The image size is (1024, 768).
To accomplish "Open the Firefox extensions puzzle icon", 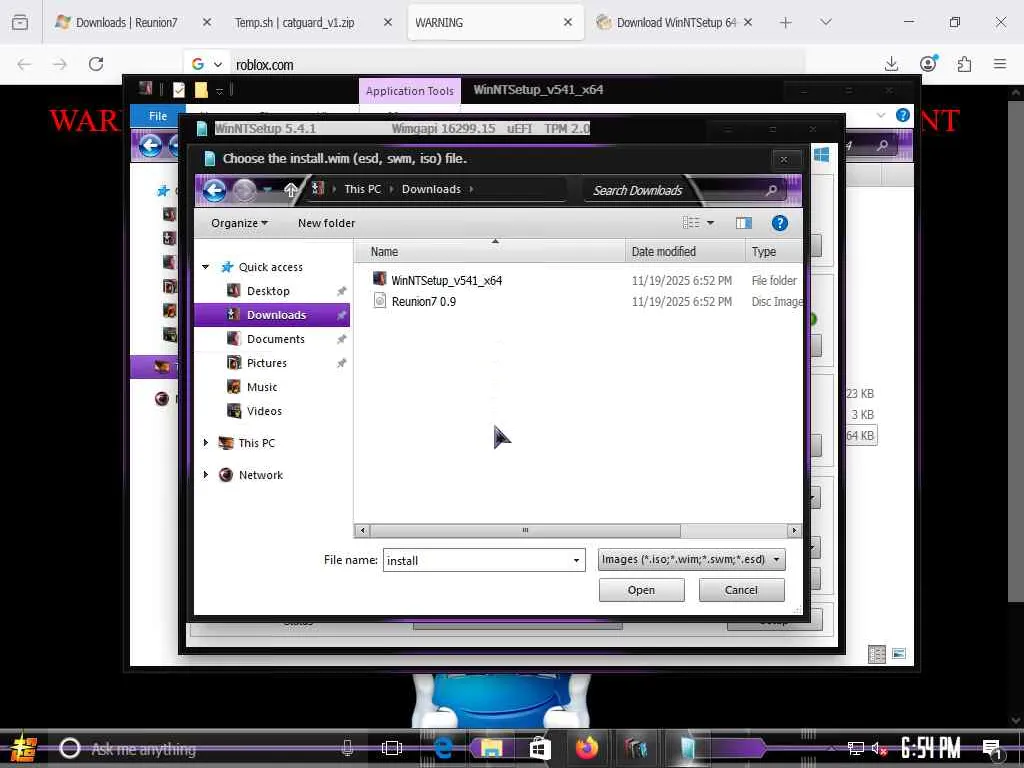I will (x=964, y=64).
